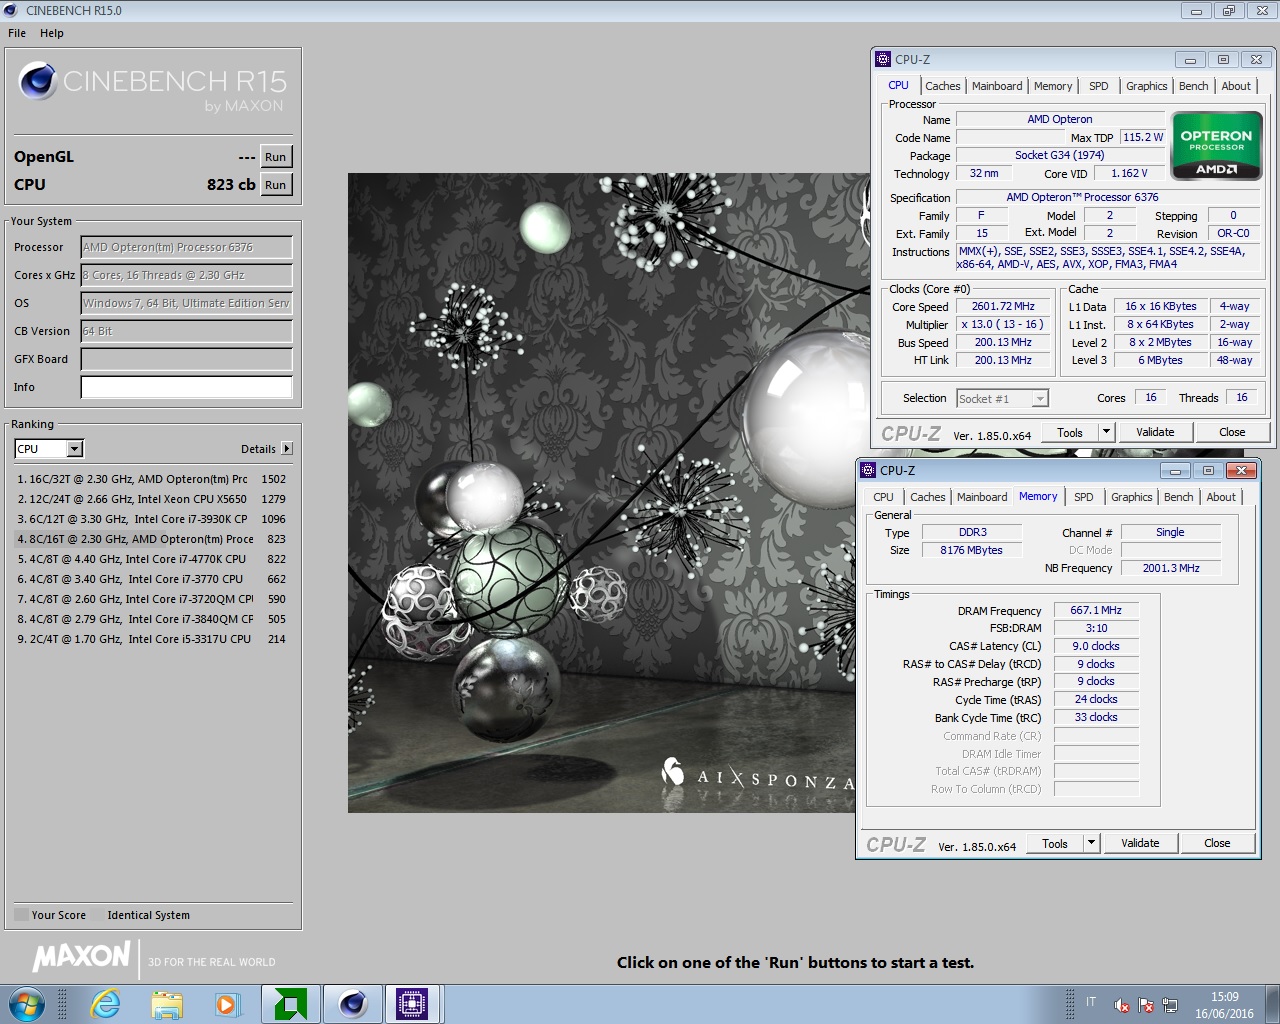
Task: Open Mainboard tab in upper CPU-Z window
Action: click(x=997, y=86)
